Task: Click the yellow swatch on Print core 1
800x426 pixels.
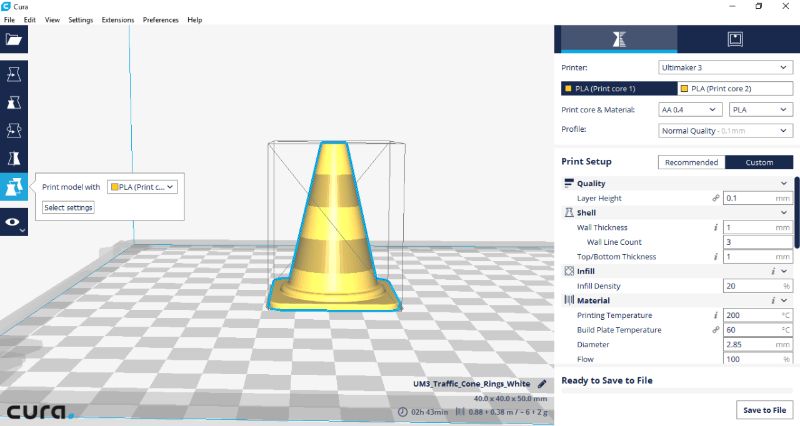Action: click(568, 88)
